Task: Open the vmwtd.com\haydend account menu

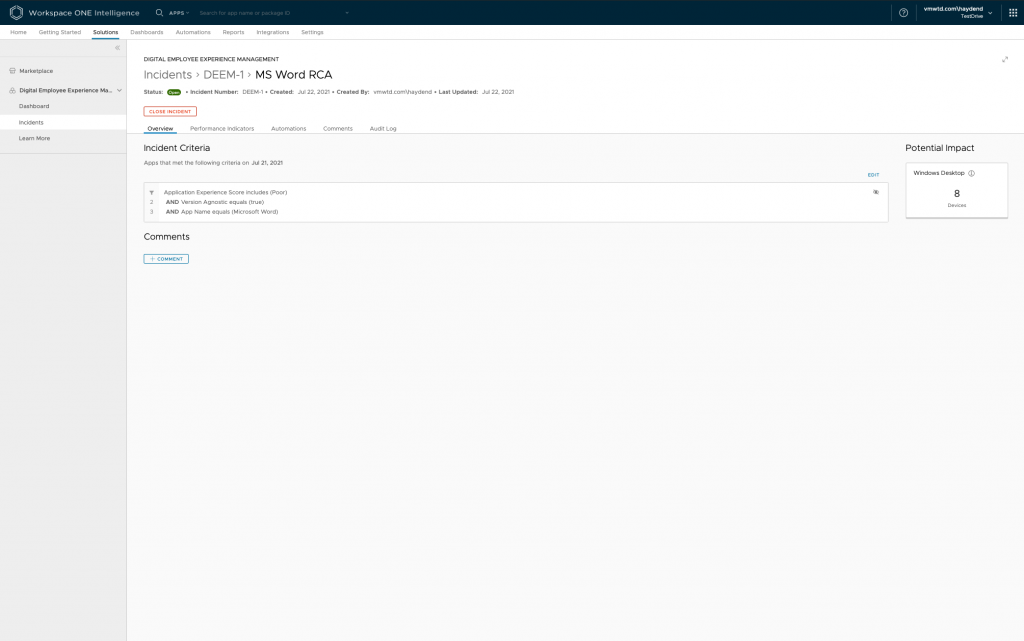Action: pos(957,12)
